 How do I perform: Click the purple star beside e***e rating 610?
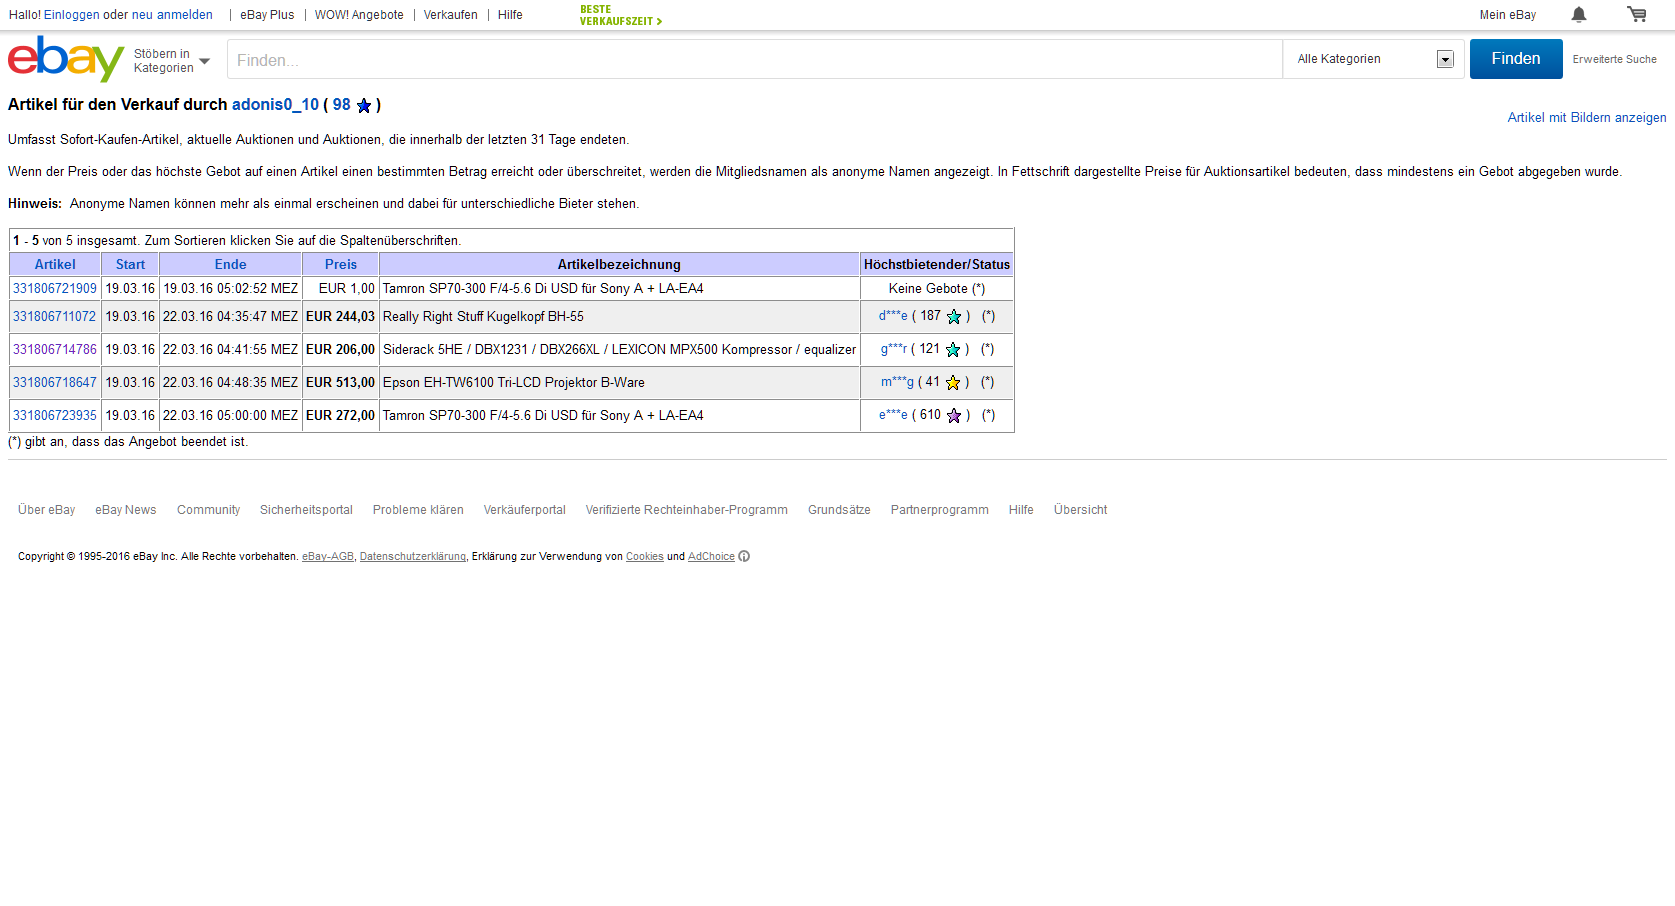(954, 415)
